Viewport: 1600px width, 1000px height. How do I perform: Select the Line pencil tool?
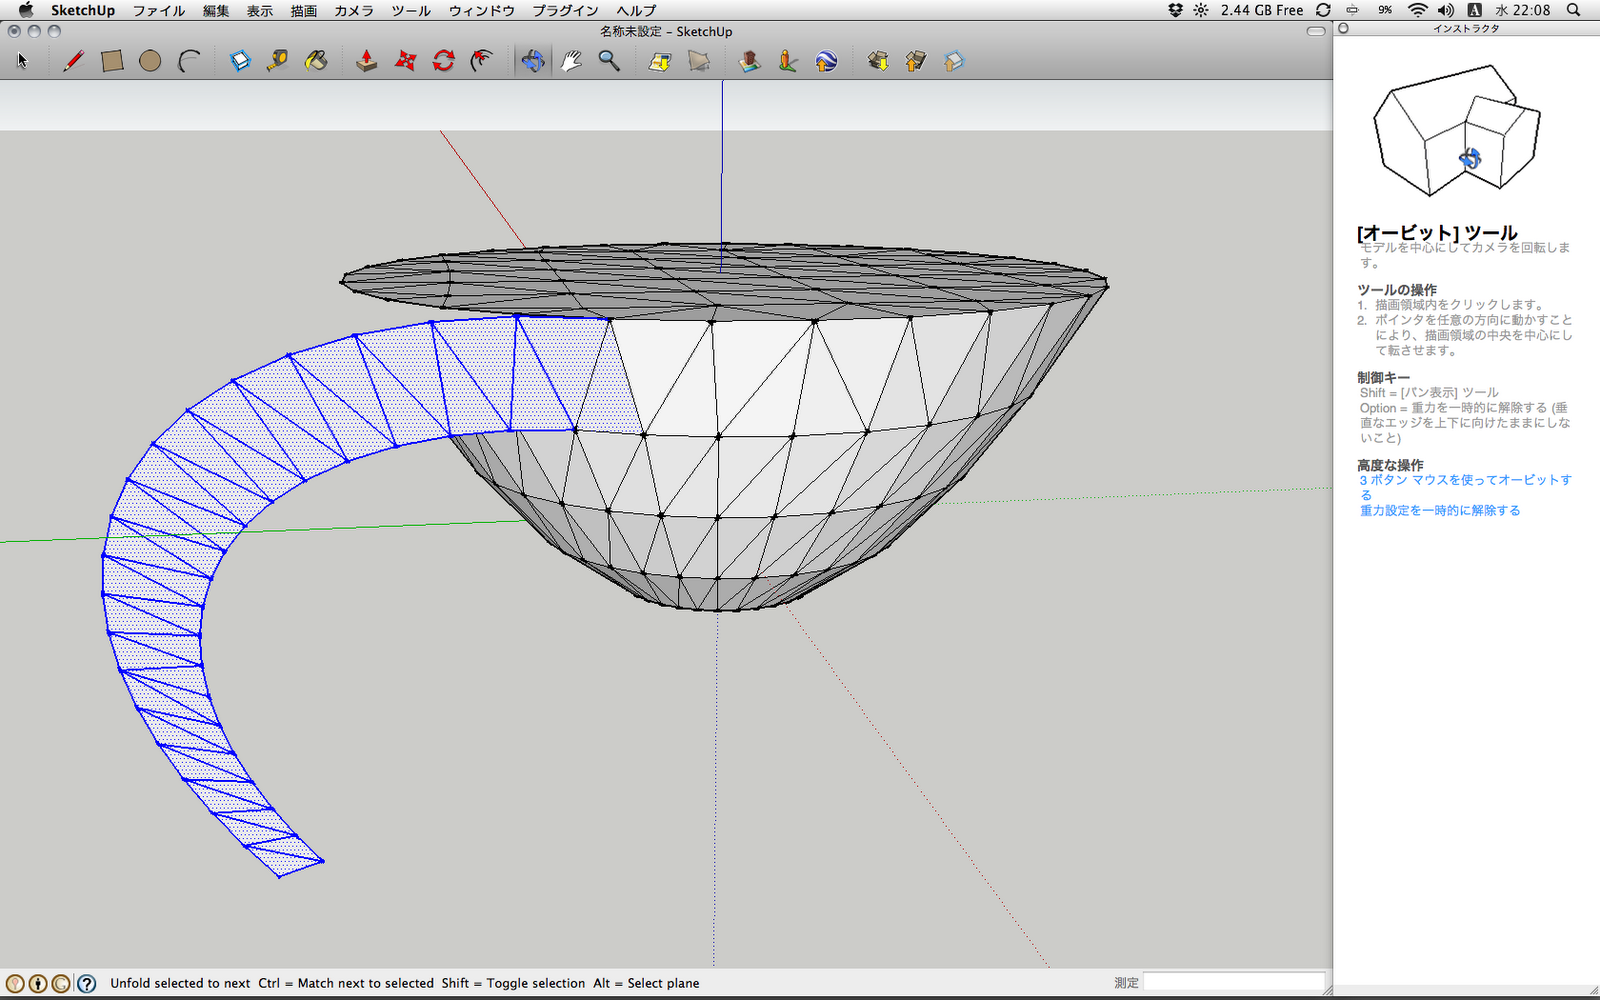[x=73, y=61]
